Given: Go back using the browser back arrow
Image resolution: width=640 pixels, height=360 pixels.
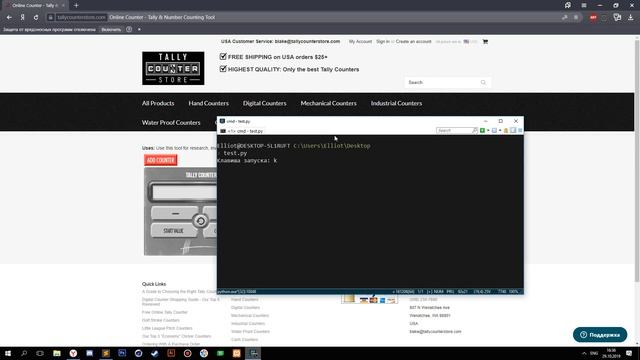Looking at the screenshot, I should [9, 18].
